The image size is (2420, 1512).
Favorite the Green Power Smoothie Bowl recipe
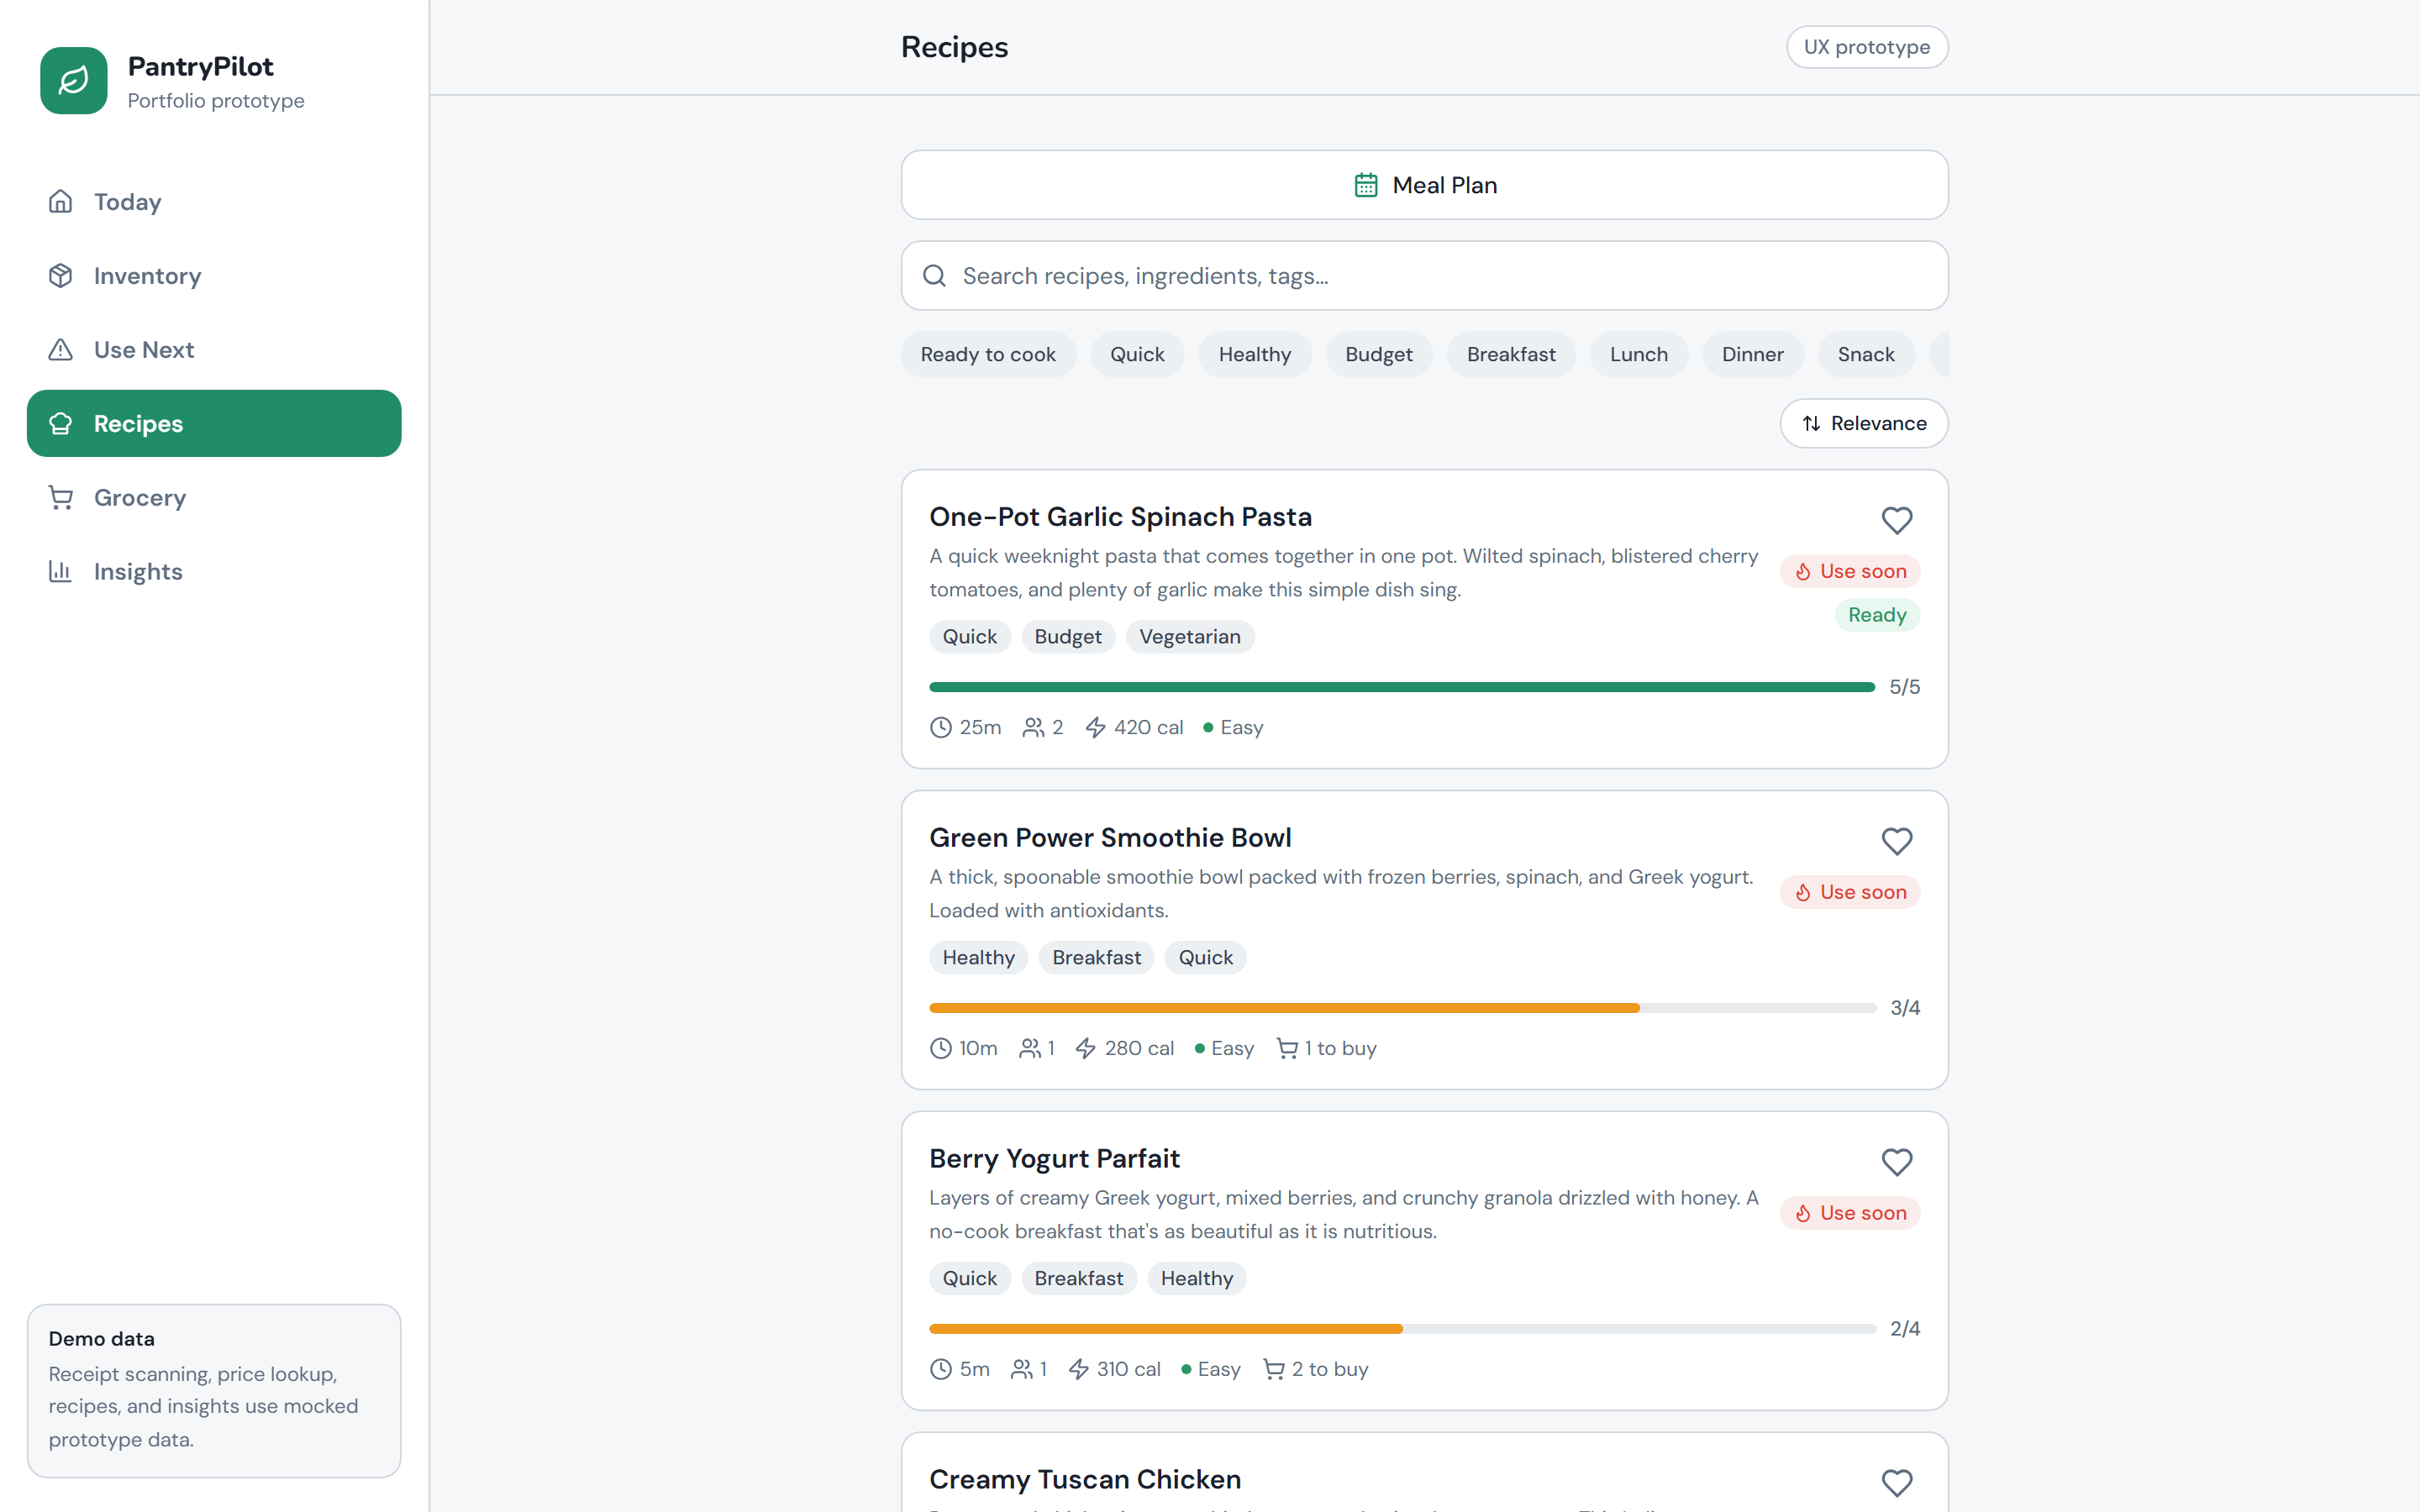(x=1896, y=842)
